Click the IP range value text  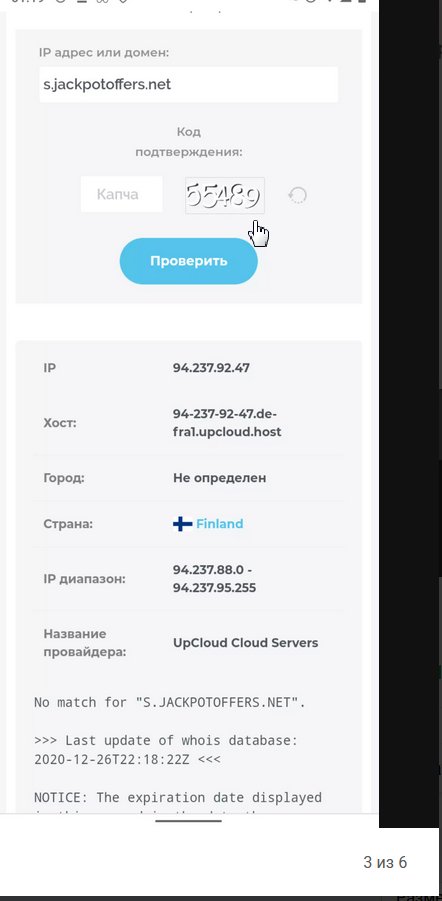214,579
